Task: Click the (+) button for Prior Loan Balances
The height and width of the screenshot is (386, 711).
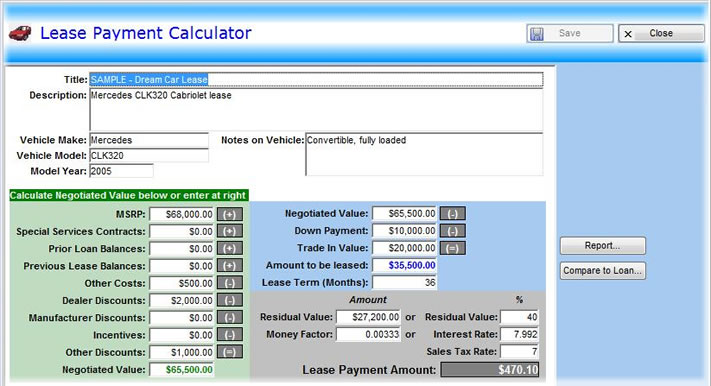Action: tap(229, 249)
